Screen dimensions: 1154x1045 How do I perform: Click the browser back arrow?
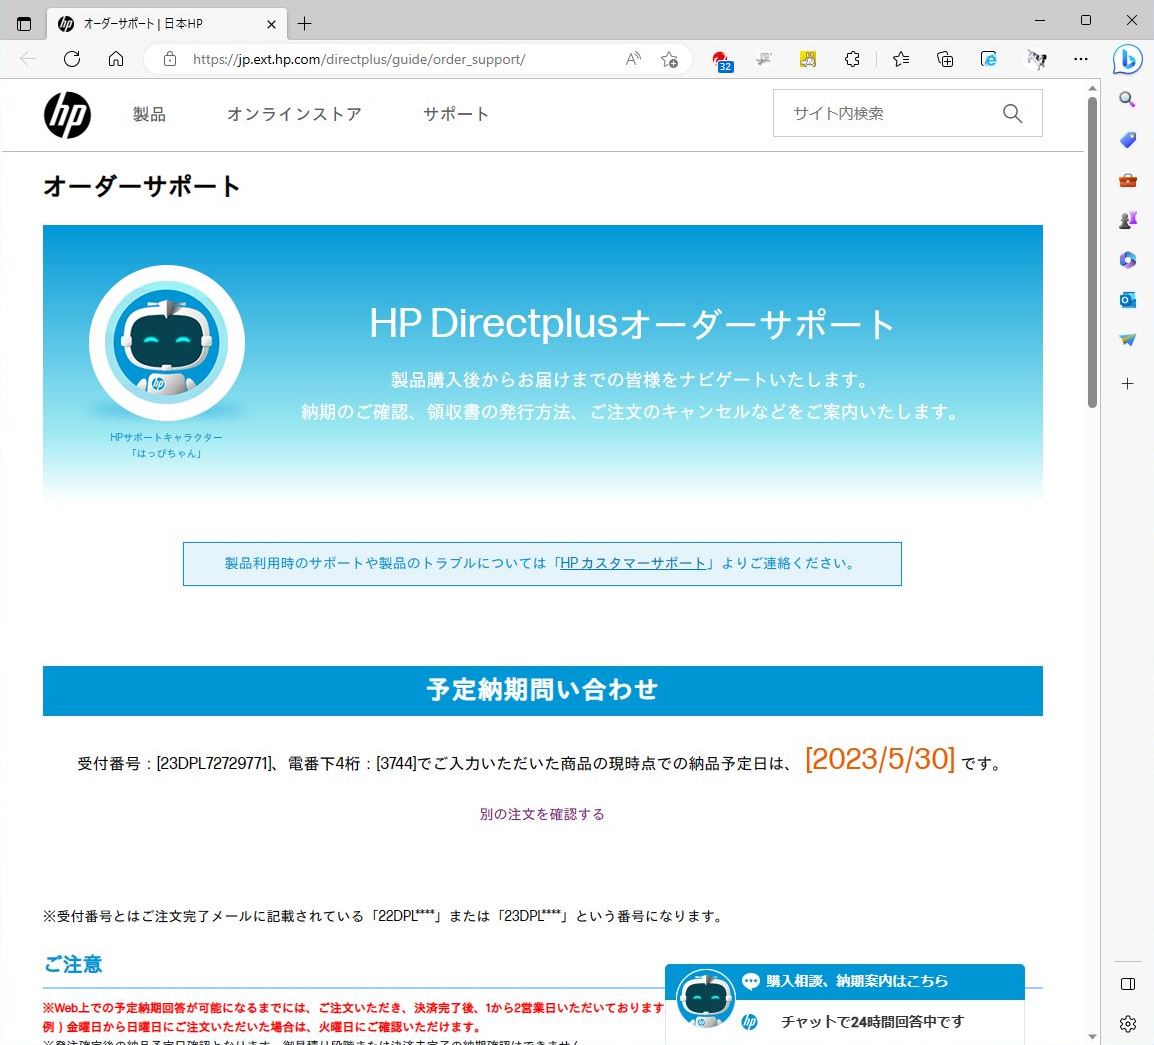tap(28, 59)
